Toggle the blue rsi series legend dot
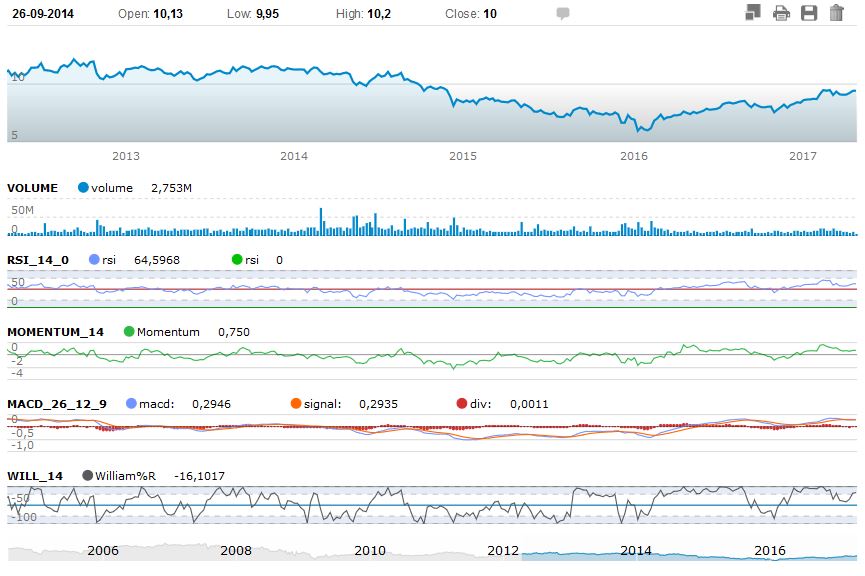 tap(95, 260)
